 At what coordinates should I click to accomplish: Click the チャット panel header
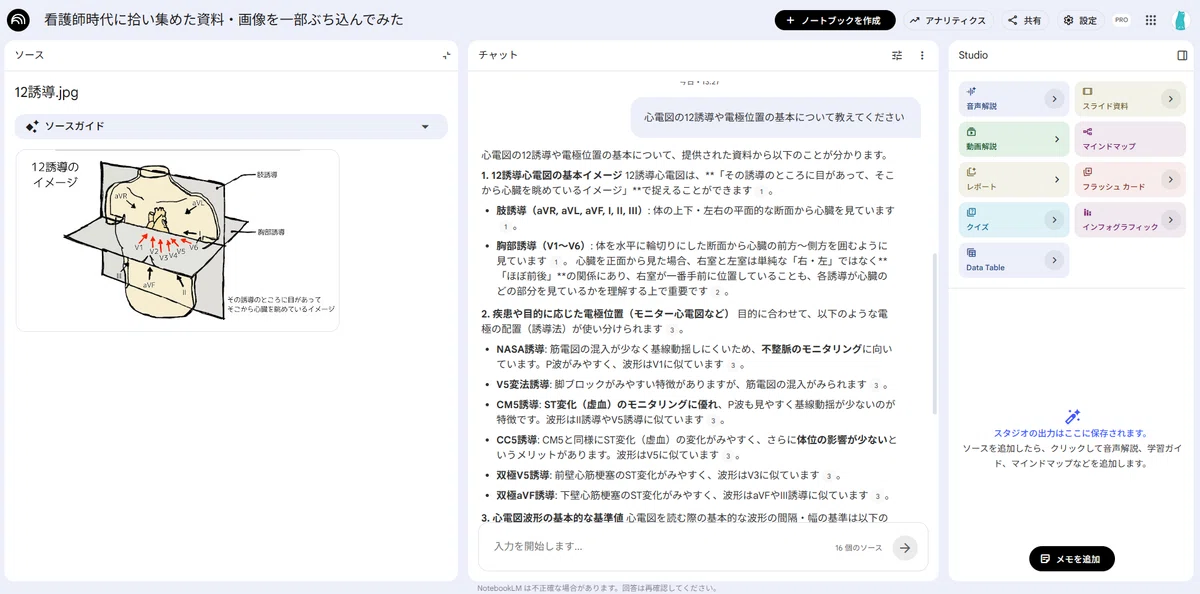click(x=498, y=55)
